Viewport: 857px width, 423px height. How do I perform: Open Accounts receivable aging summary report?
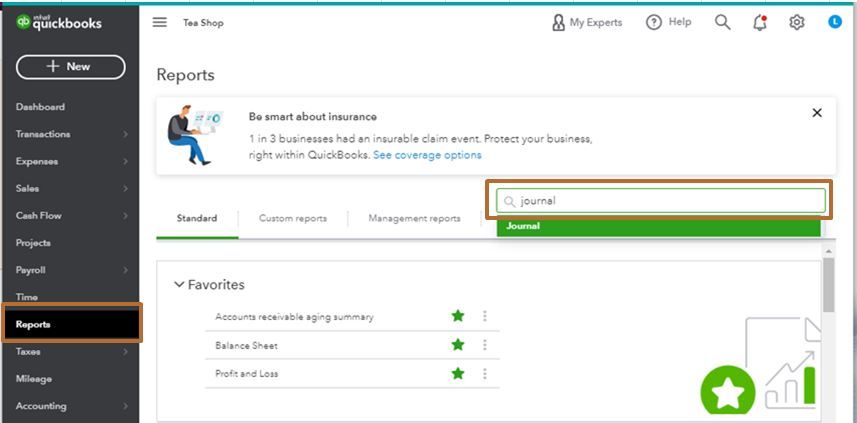point(294,317)
